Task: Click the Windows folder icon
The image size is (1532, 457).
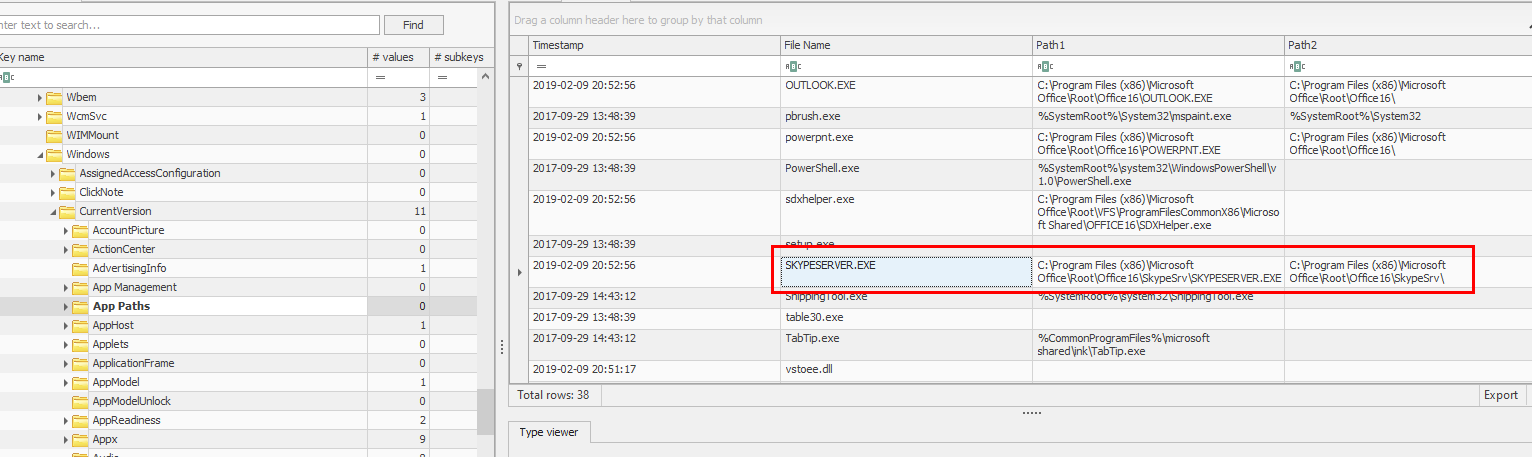Action: (54, 154)
